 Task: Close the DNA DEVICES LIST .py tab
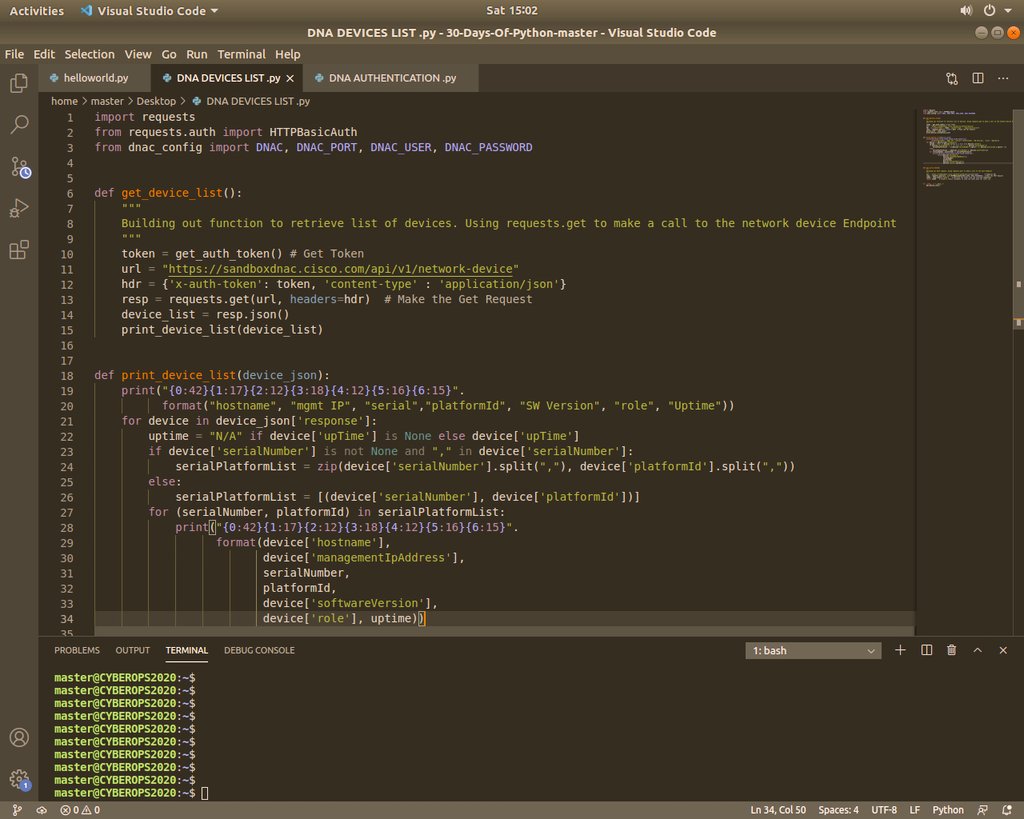tap(290, 78)
